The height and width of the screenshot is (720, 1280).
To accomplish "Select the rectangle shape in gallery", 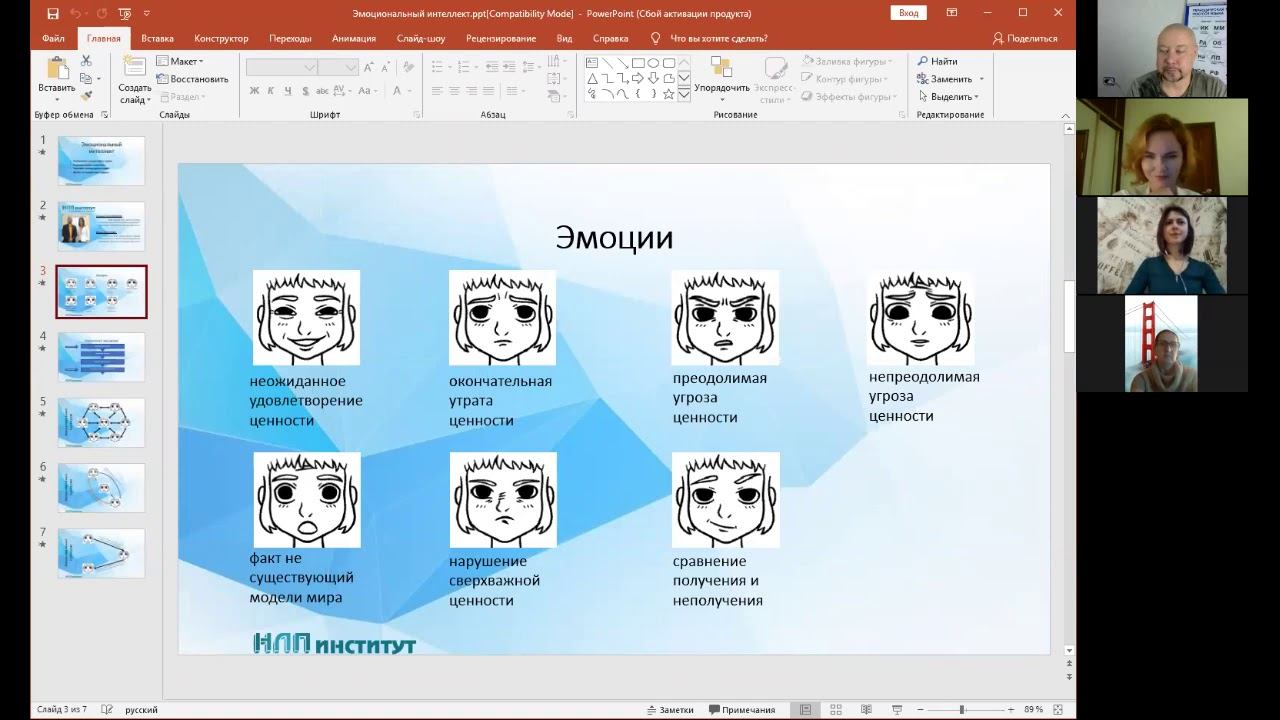I will click(x=638, y=63).
